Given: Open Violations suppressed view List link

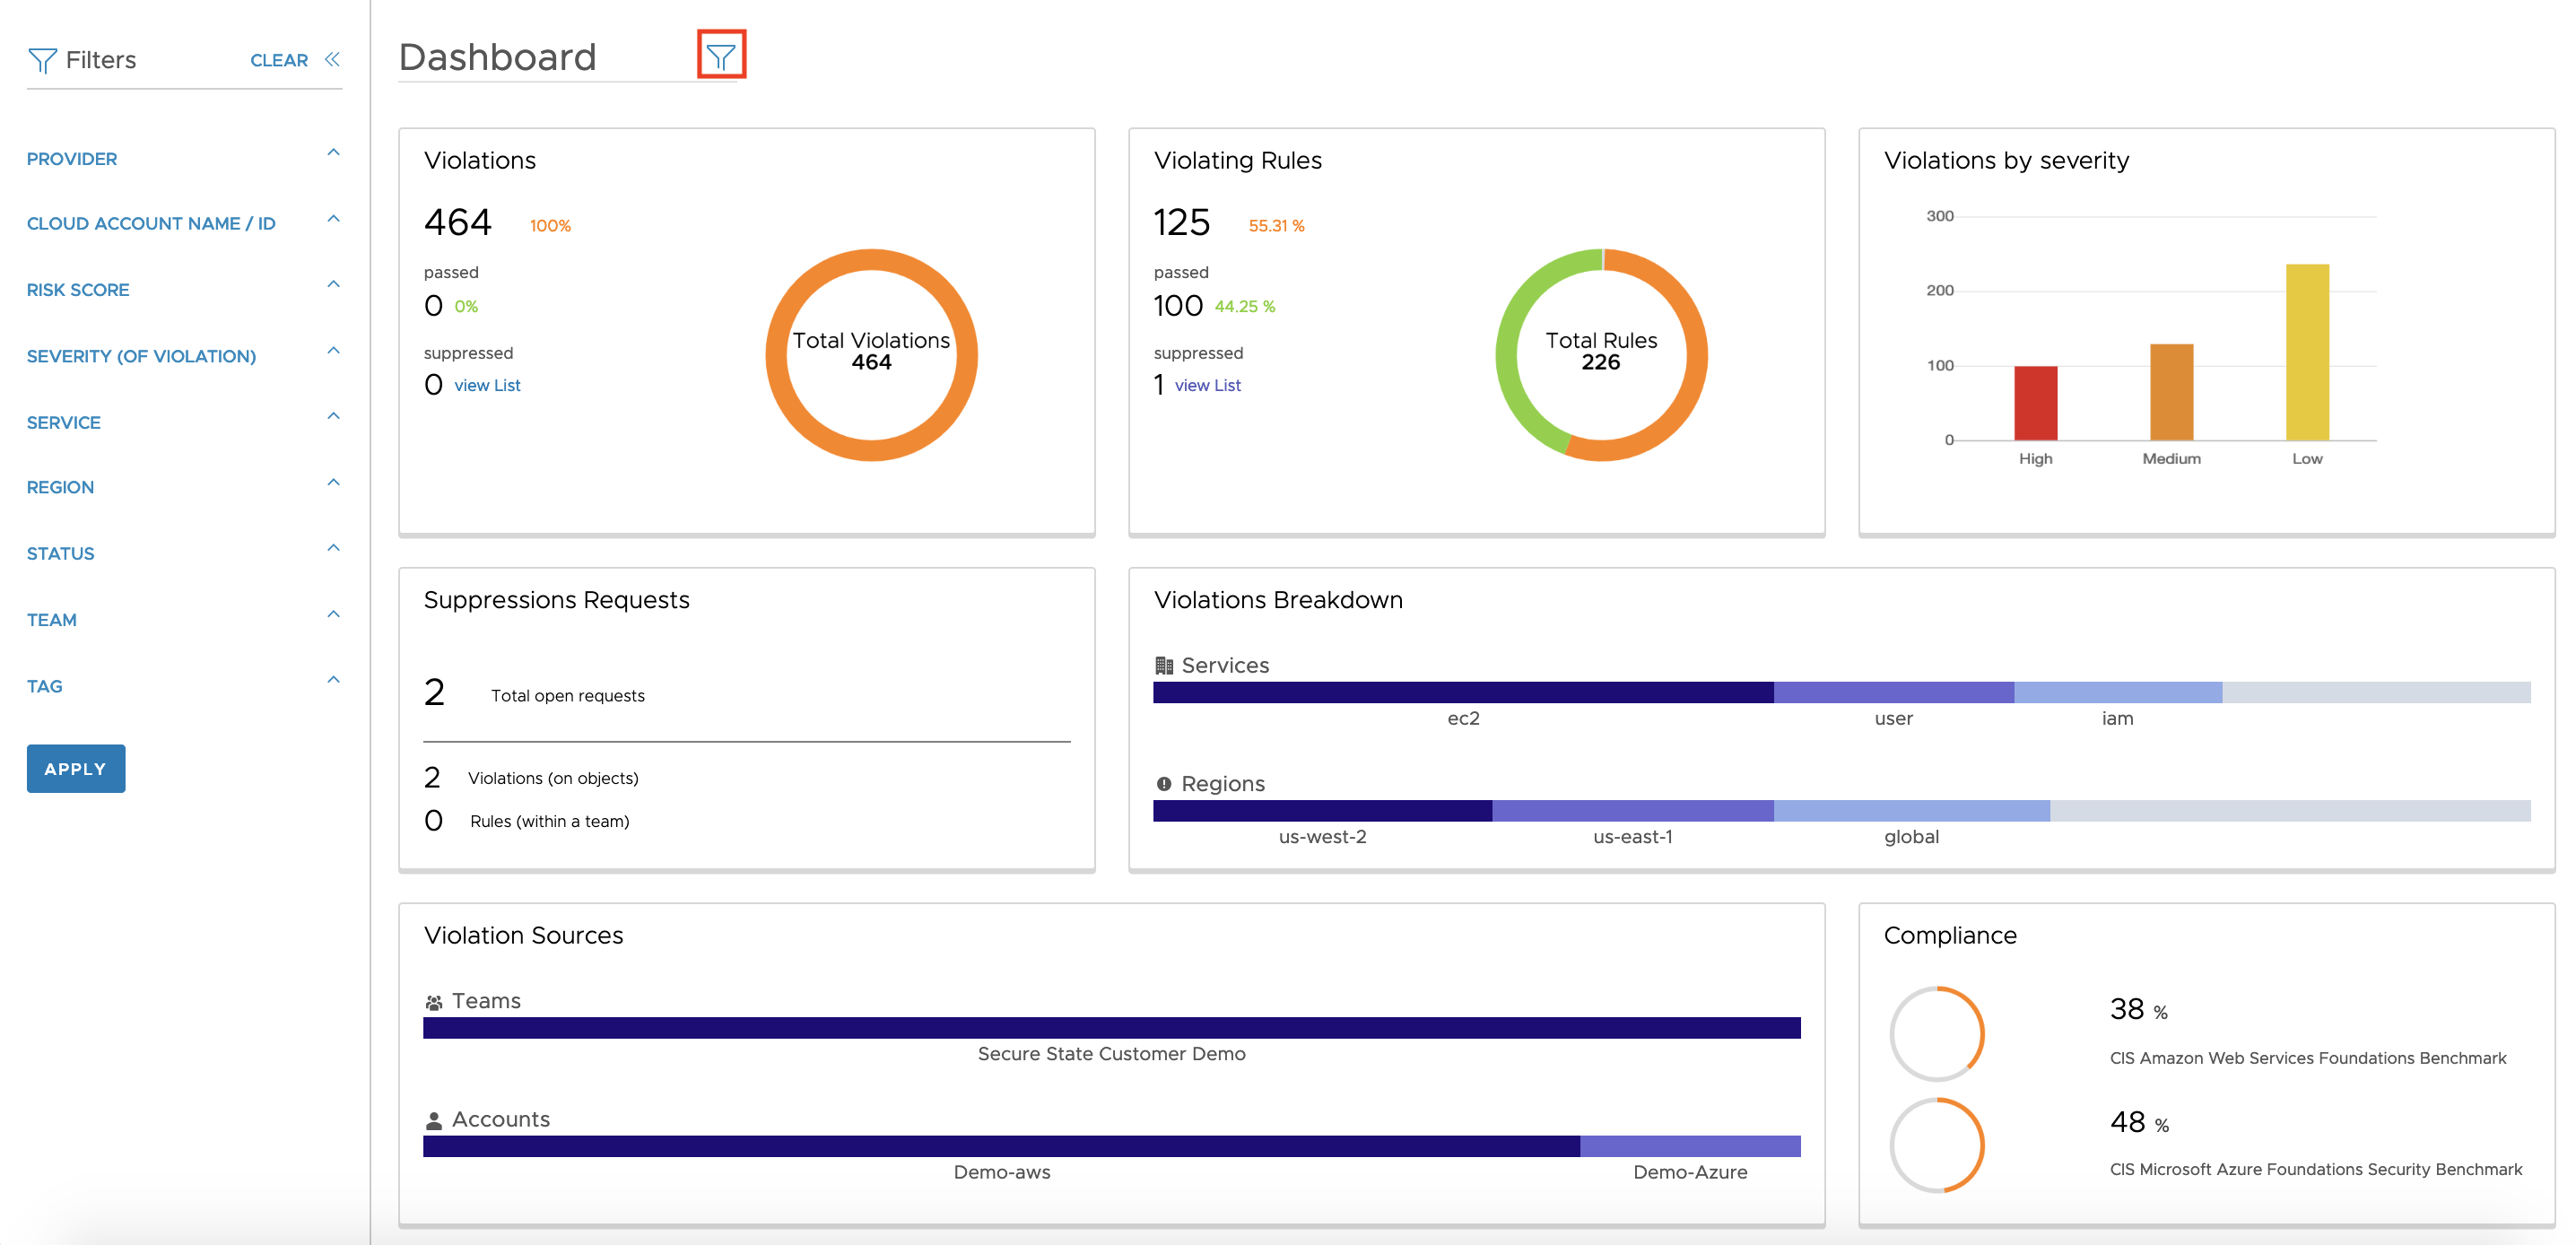Looking at the screenshot, I should click(487, 386).
